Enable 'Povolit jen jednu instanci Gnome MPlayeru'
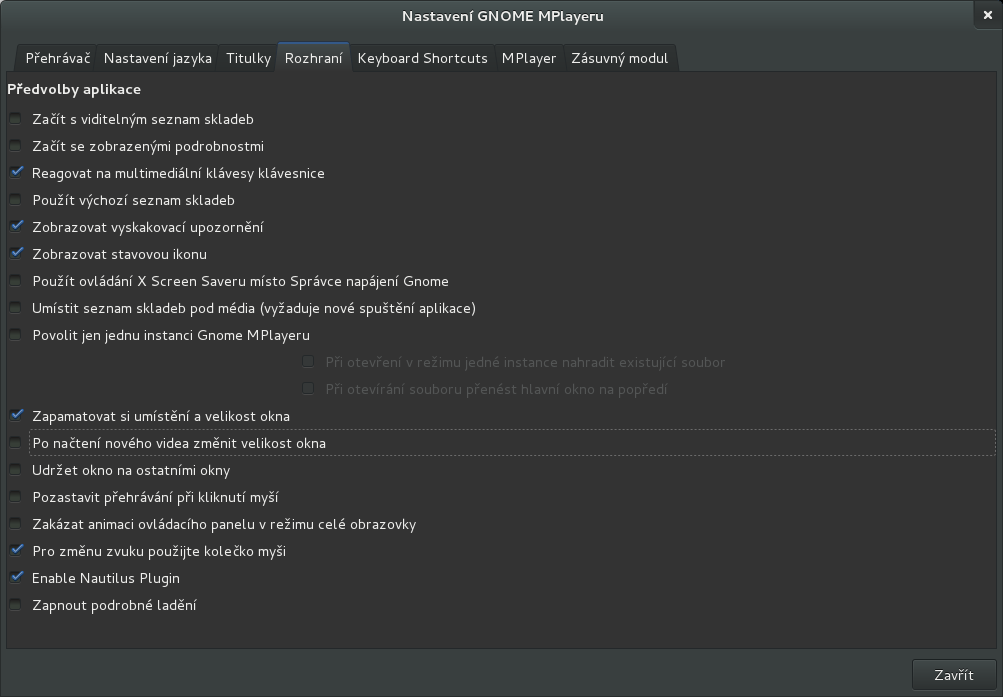Image resolution: width=1003 pixels, height=697 pixels. [15, 335]
